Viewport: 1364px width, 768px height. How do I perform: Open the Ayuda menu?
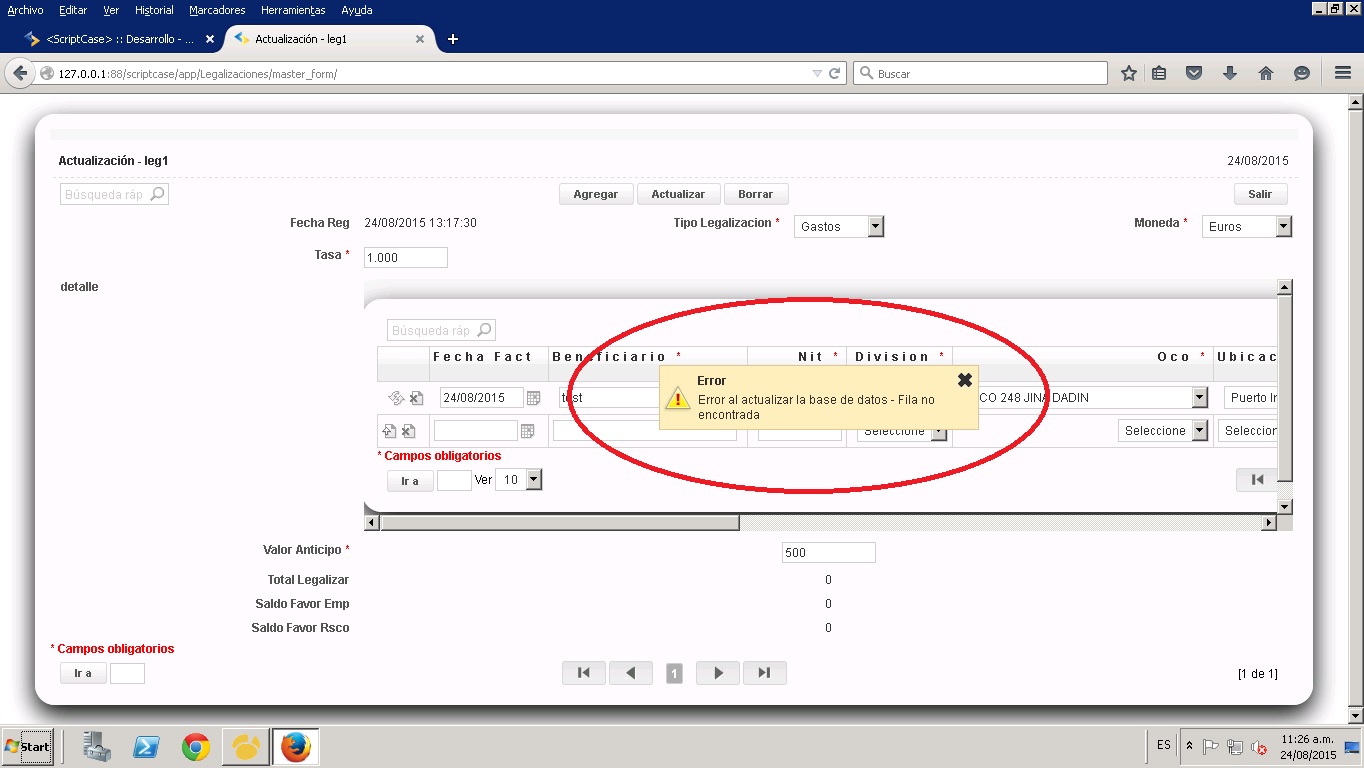pyautogui.click(x=357, y=10)
